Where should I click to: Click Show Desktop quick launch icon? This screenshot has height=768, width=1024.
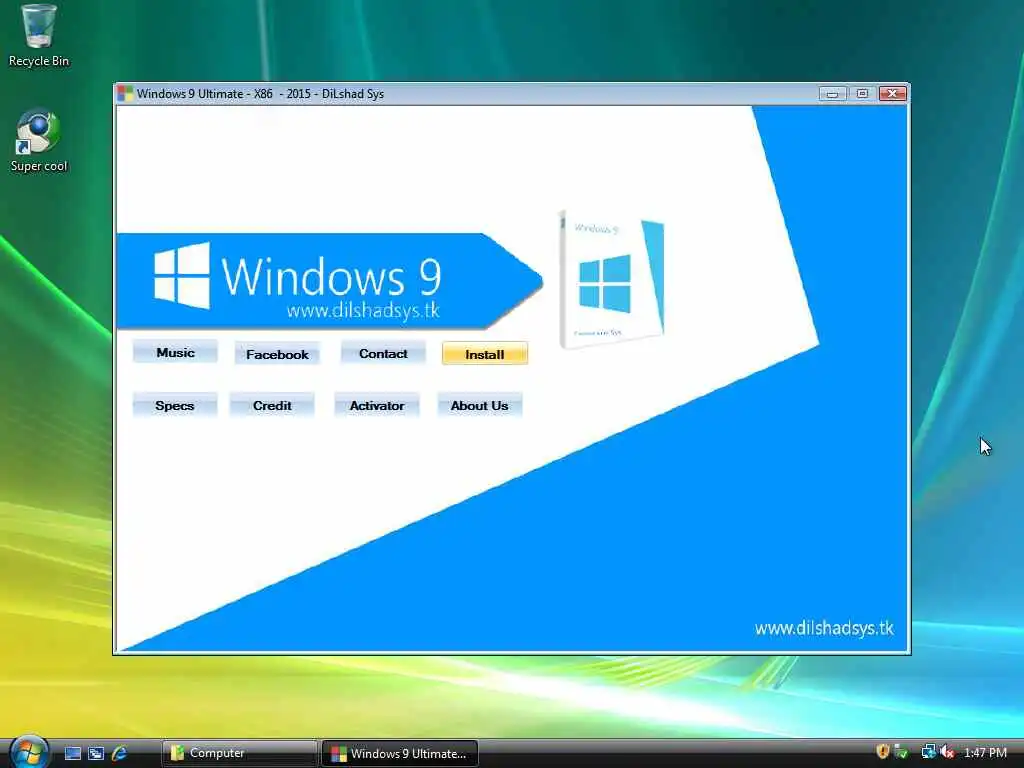(x=73, y=753)
